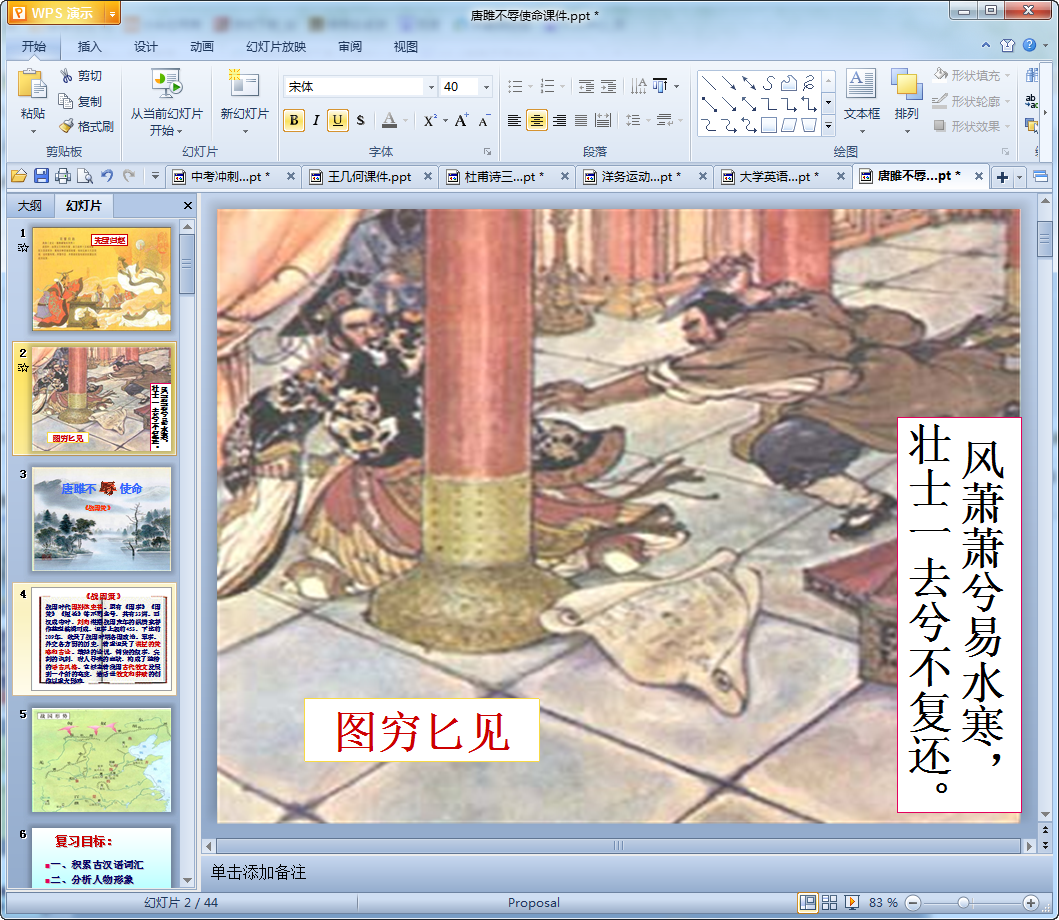Click the text direction icon
Viewport: 1059px width, 920px height.
coord(638,86)
